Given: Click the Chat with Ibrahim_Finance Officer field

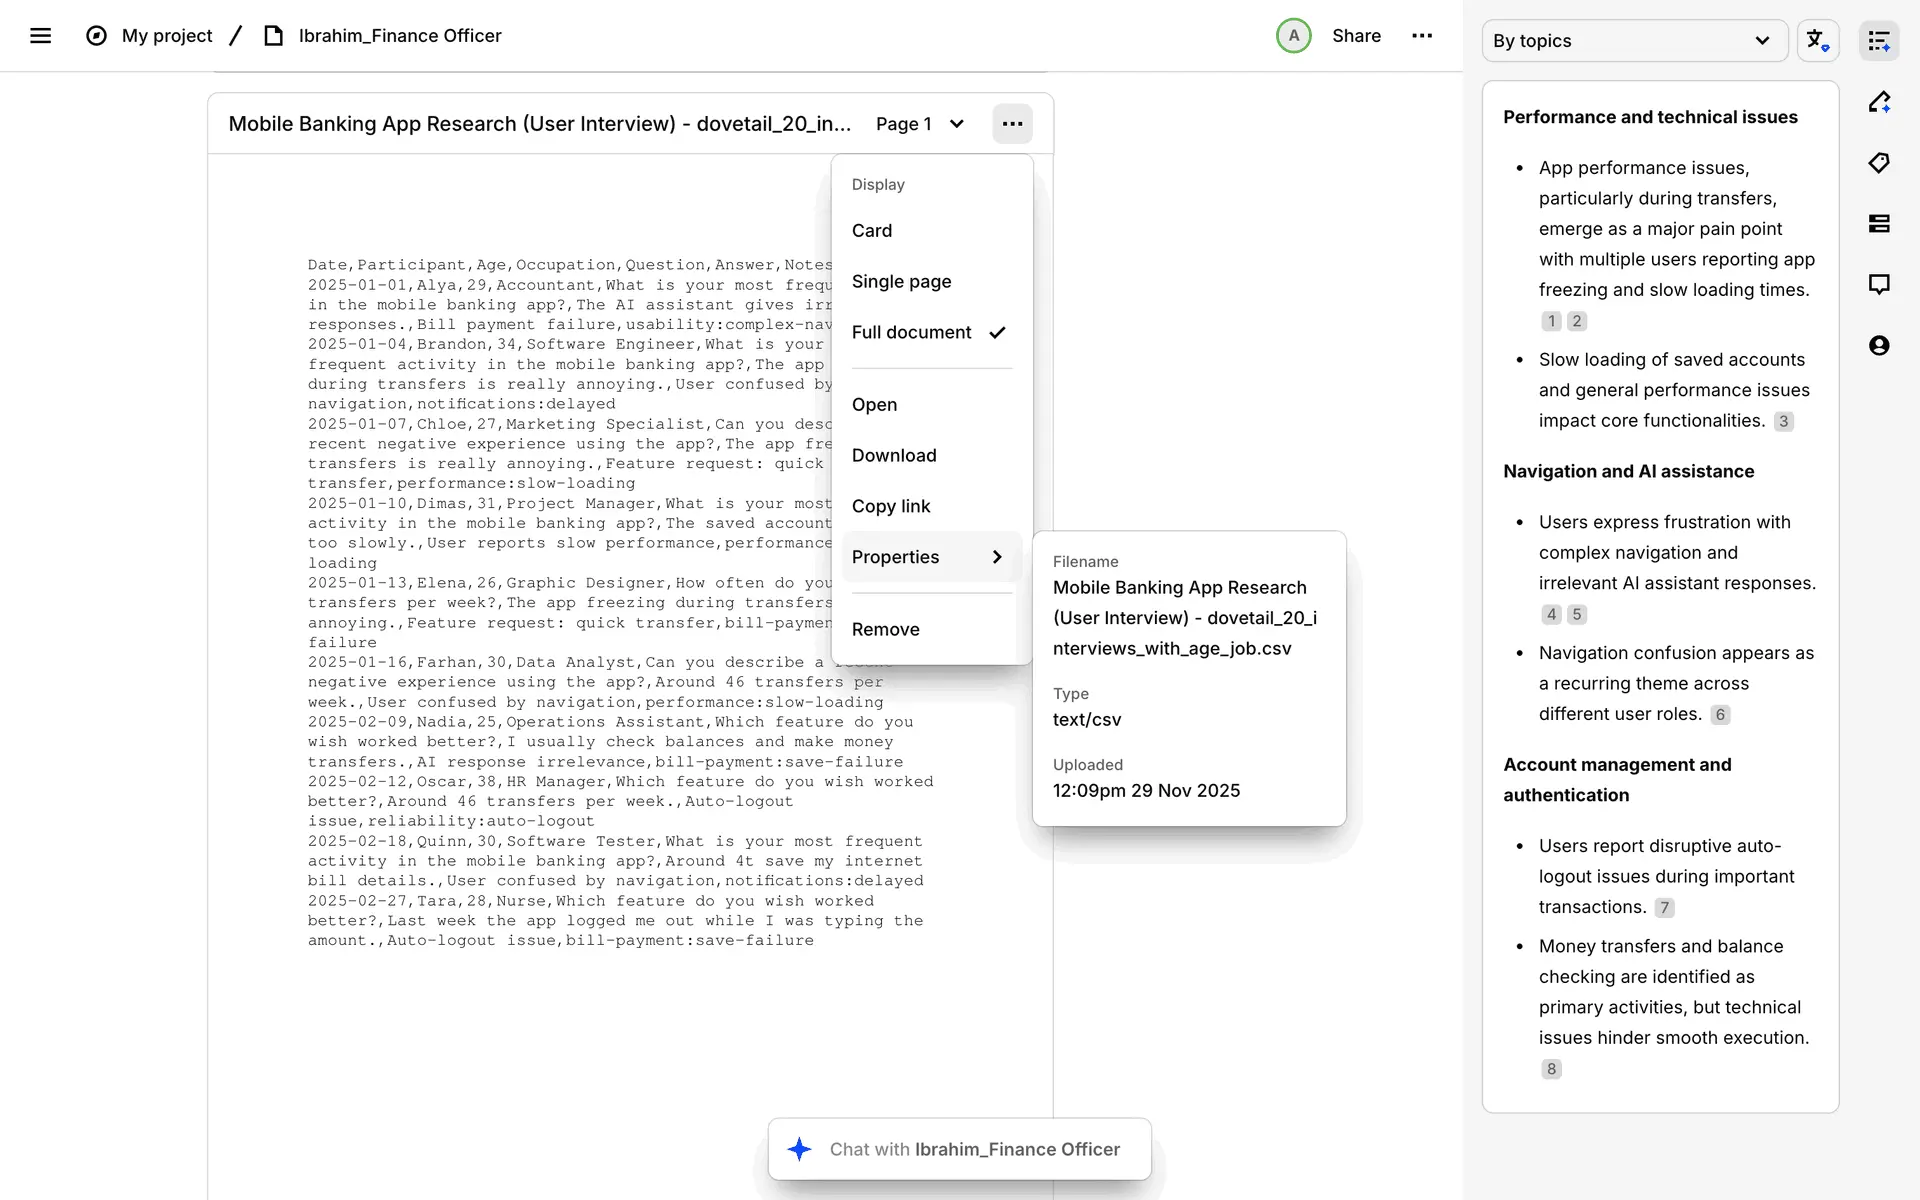Looking at the screenshot, I should [x=960, y=1149].
